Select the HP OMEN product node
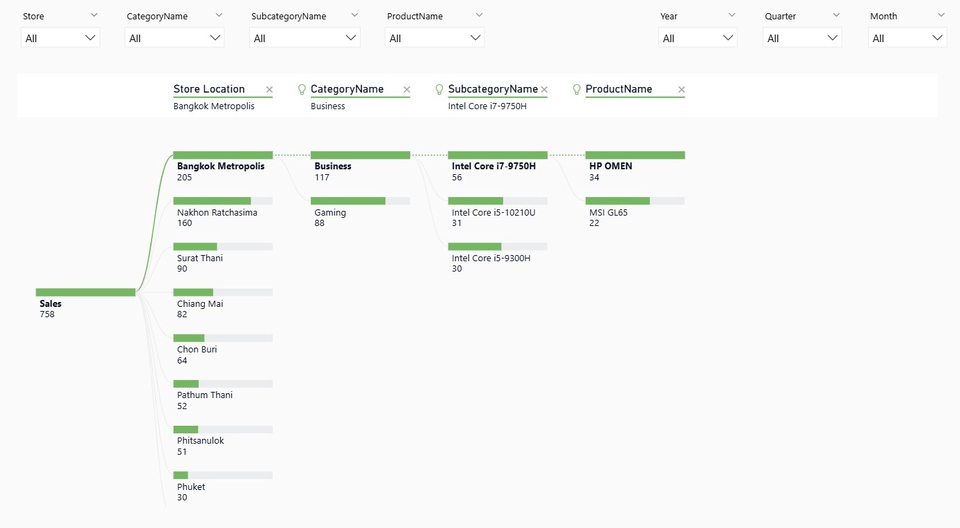Screen dimensions: 960x528 tap(635, 167)
